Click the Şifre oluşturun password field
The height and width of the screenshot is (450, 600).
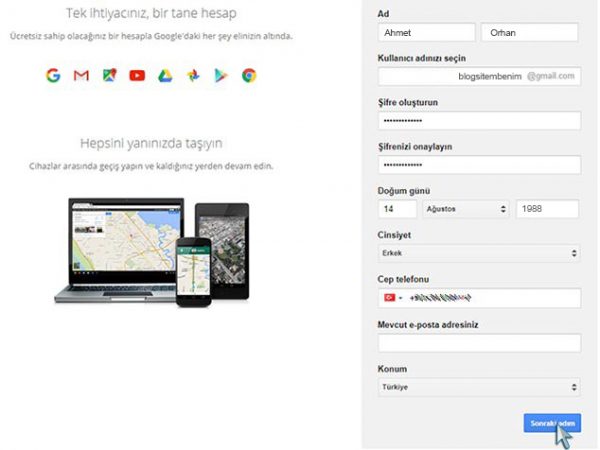(479, 121)
